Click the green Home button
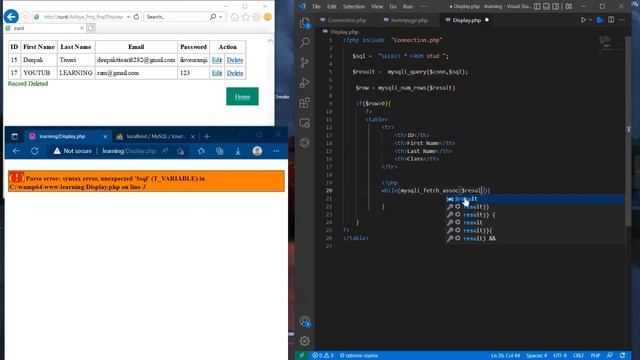Viewport: 640px width, 360px height. click(242, 96)
